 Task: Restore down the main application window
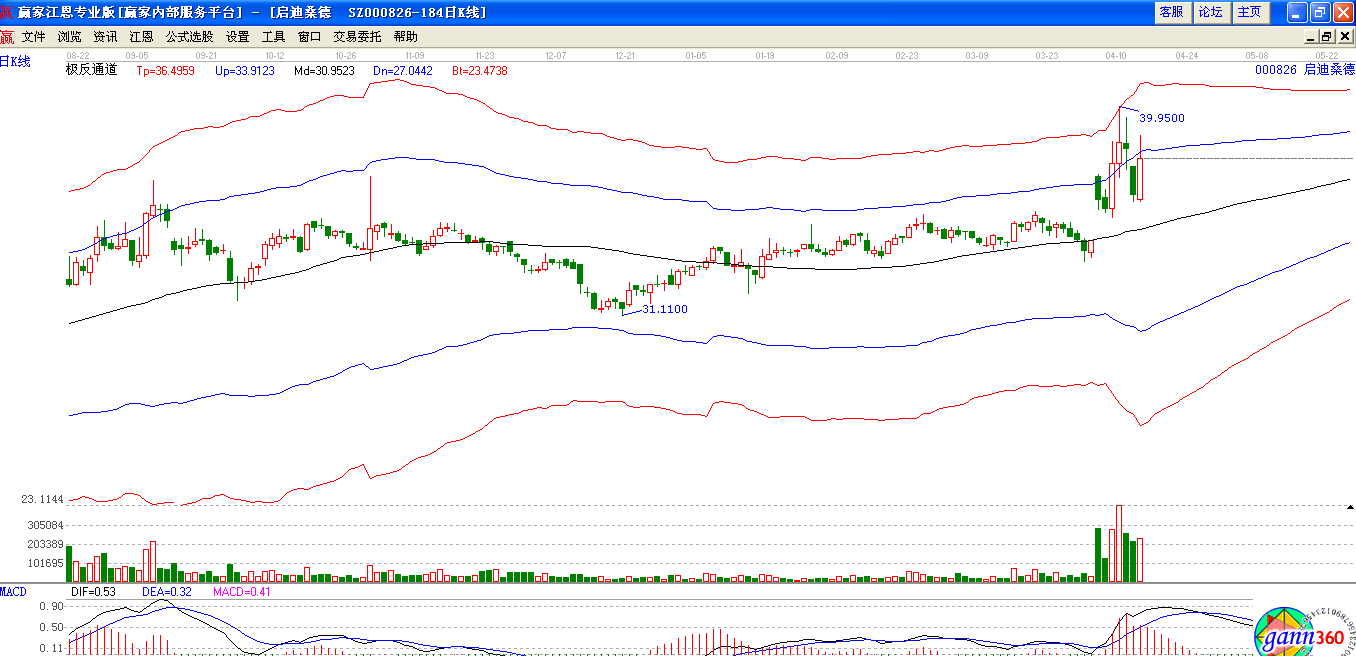coord(1319,12)
